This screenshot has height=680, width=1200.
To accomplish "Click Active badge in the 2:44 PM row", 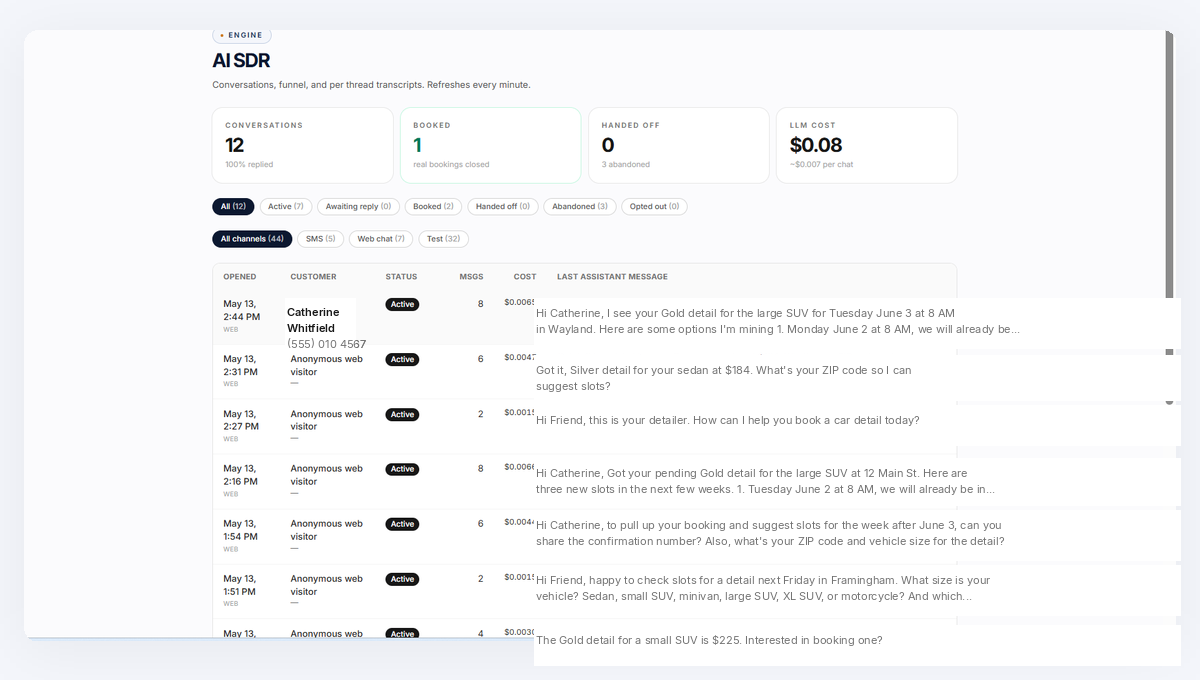I will point(402,304).
